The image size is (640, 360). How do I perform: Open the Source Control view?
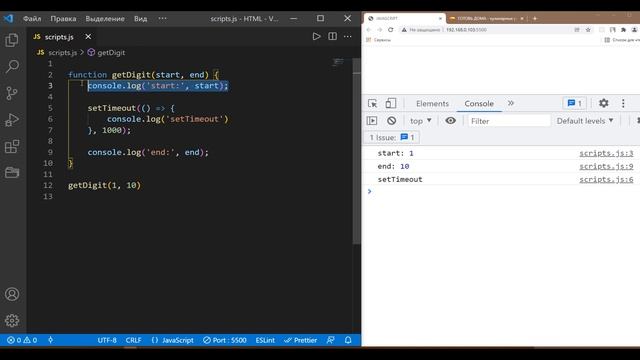(x=12, y=93)
